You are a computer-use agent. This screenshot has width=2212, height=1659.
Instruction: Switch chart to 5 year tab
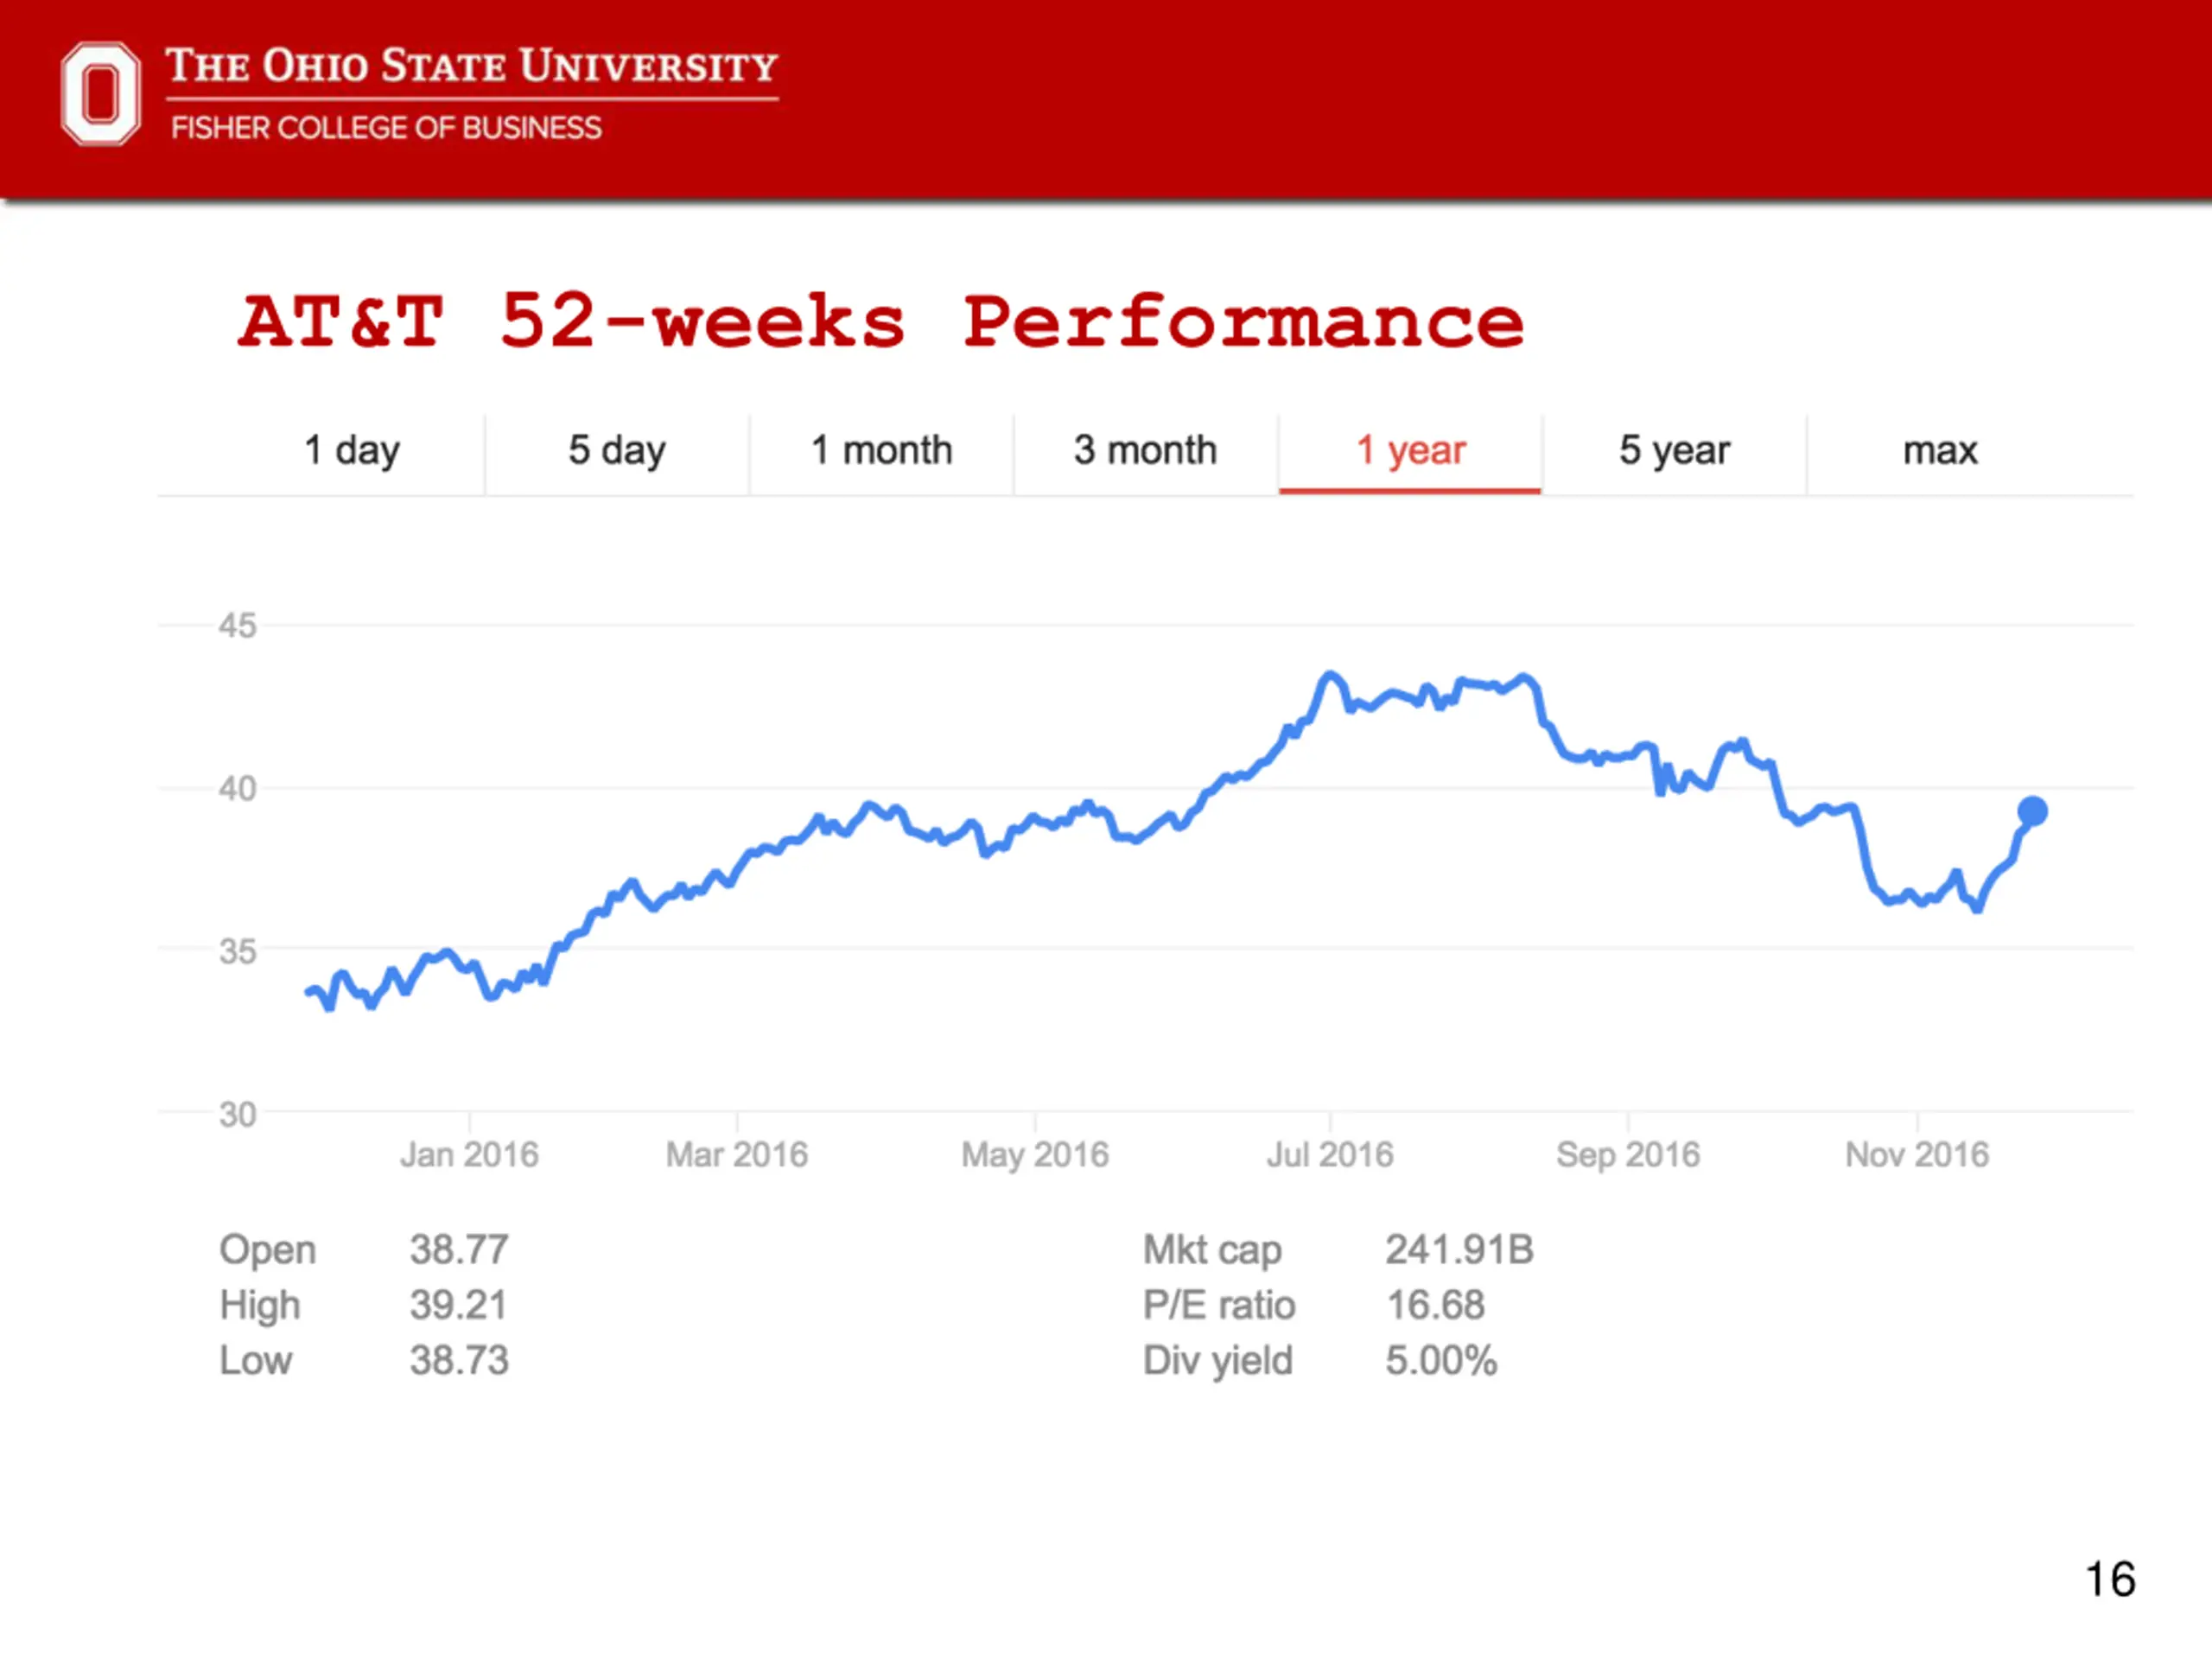pyautogui.click(x=1674, y=451)
